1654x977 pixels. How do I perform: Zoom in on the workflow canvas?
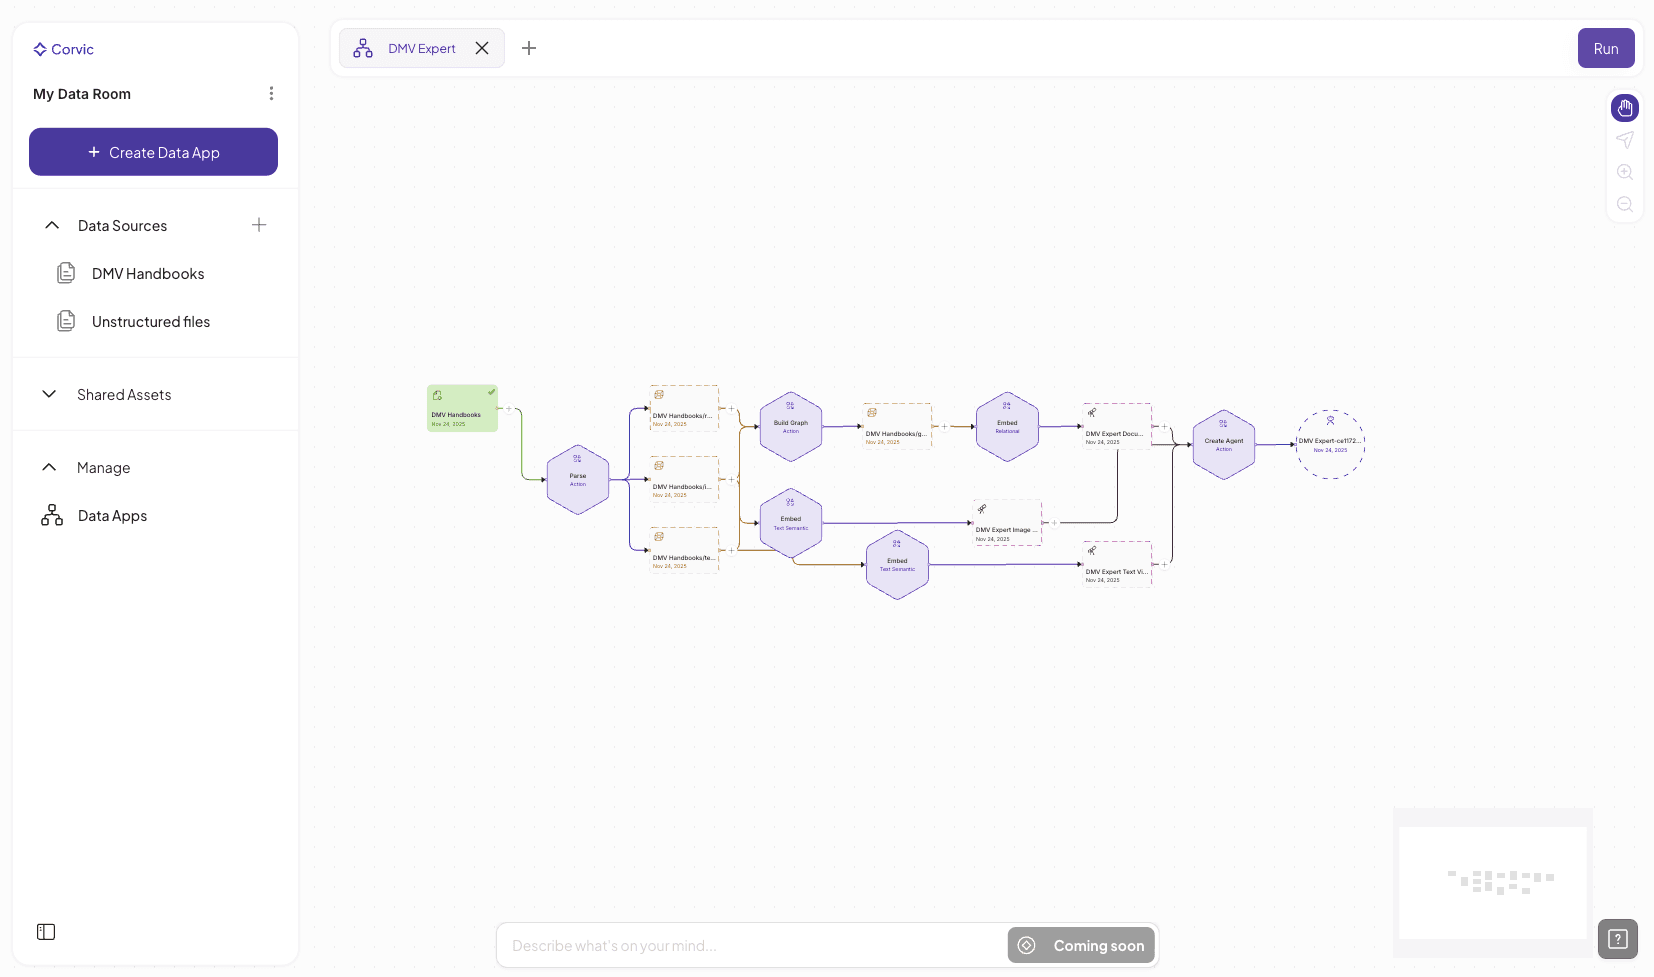coord(1625,172)
